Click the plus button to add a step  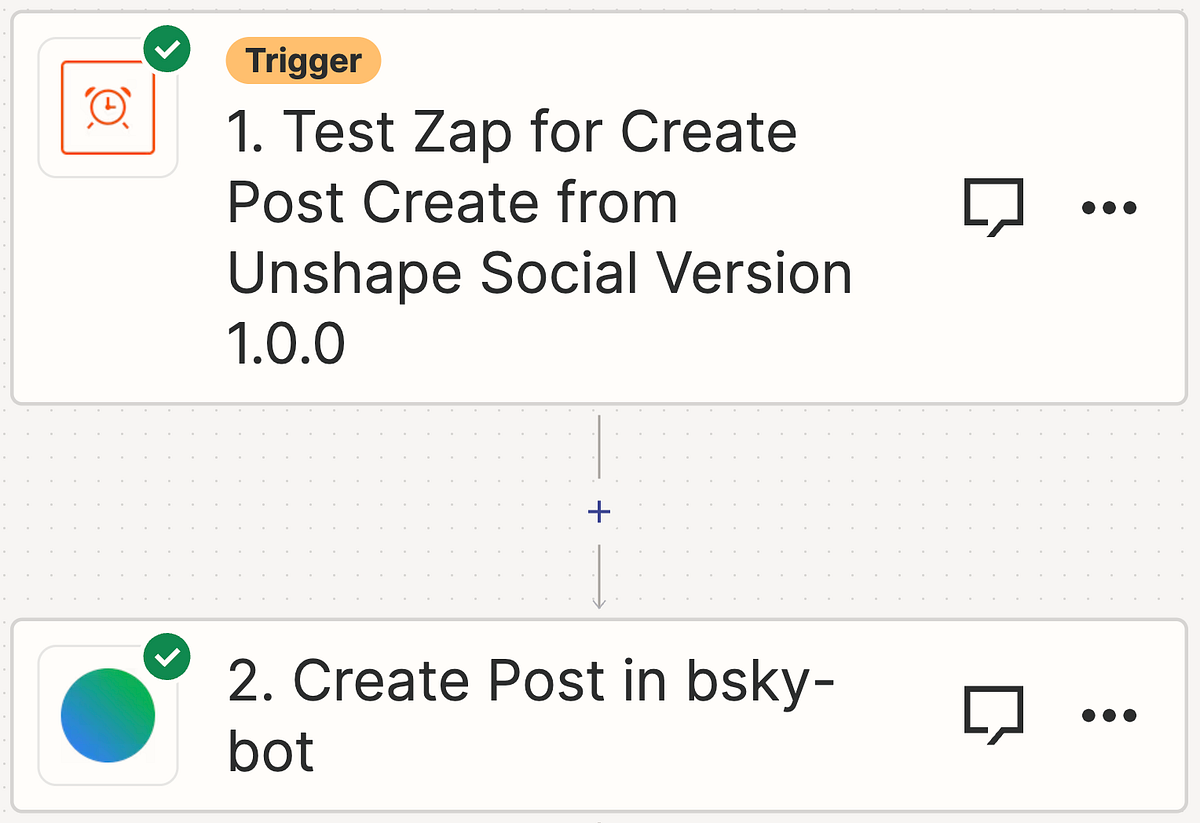click(599, 511)
